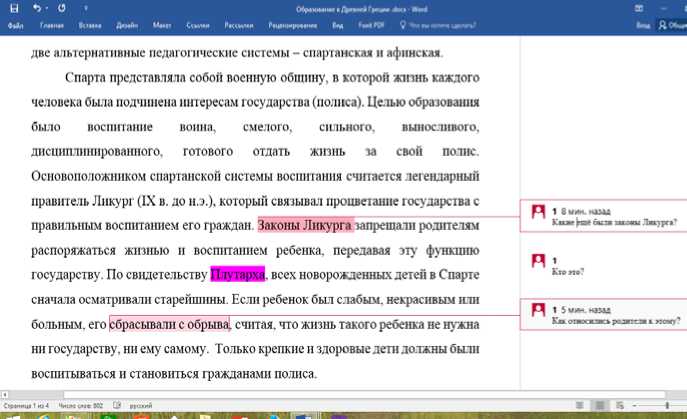
Task: Click the avatar icon of the first comment
Action: [x=539, y=212]
